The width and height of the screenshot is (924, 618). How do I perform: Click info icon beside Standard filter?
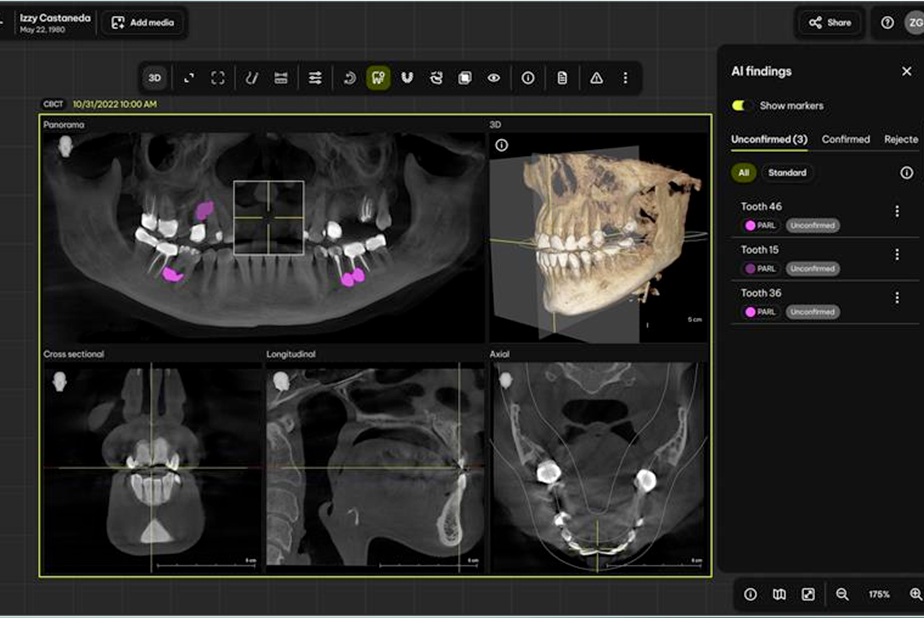click(906, 173)
